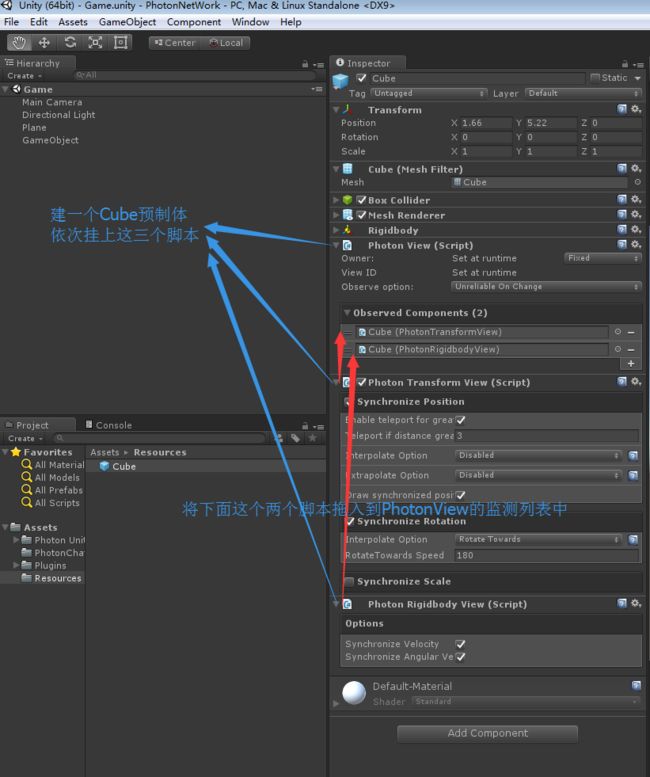Open Project Create menu button

click(x=25, y=439)
